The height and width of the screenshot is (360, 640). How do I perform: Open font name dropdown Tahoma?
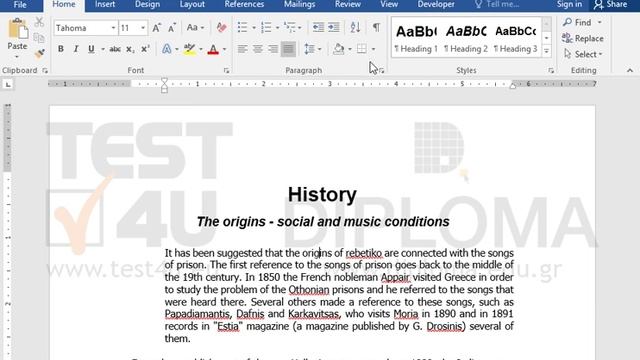tap(113, 28)
